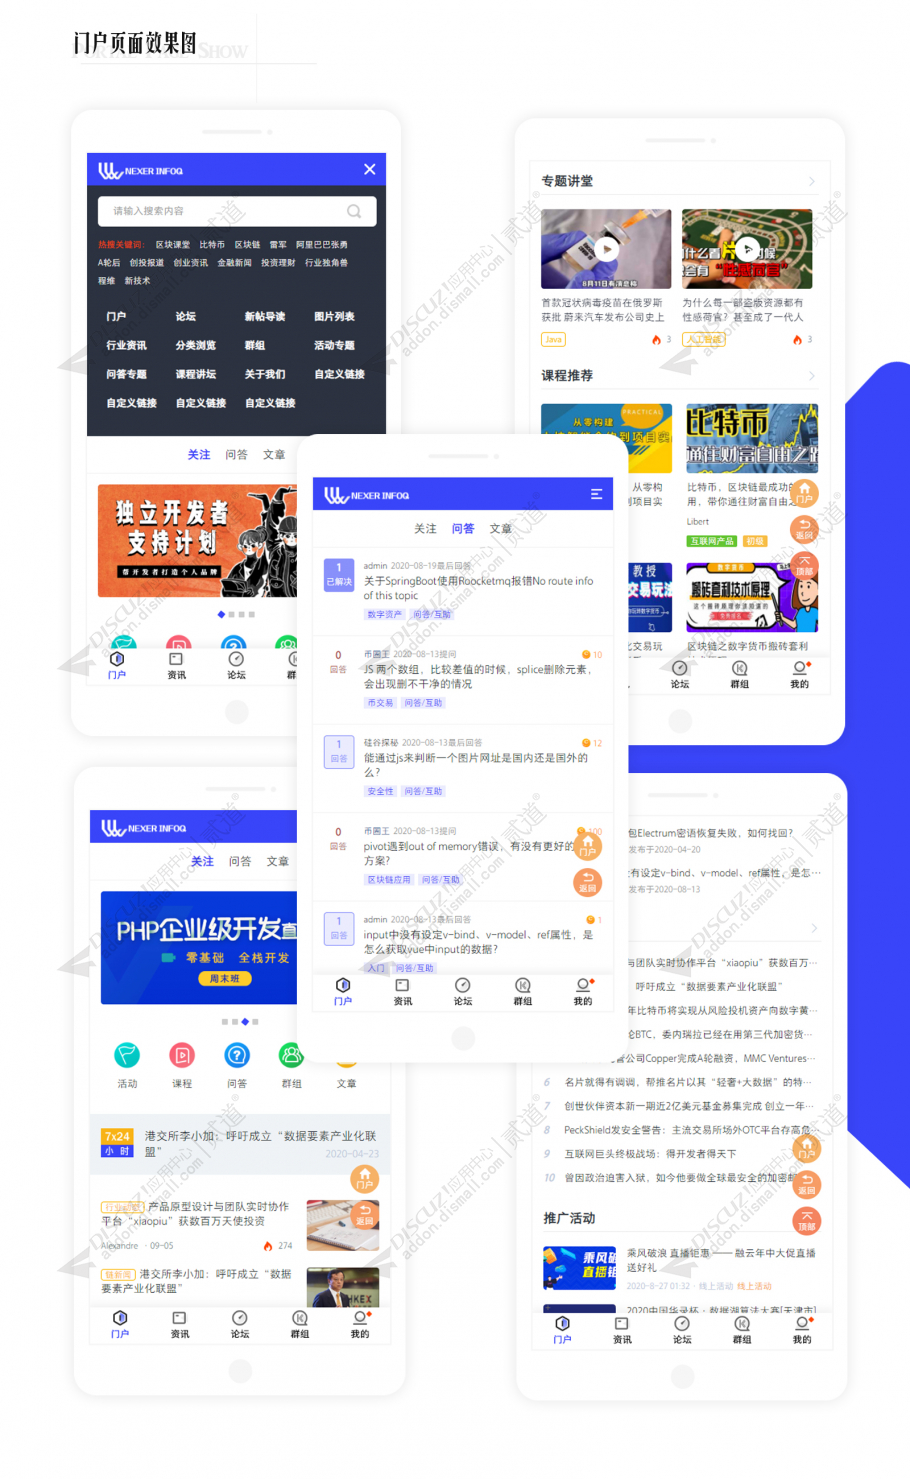
Task: Select the 文章 tab in the center phone
Action: pos(501,528)
